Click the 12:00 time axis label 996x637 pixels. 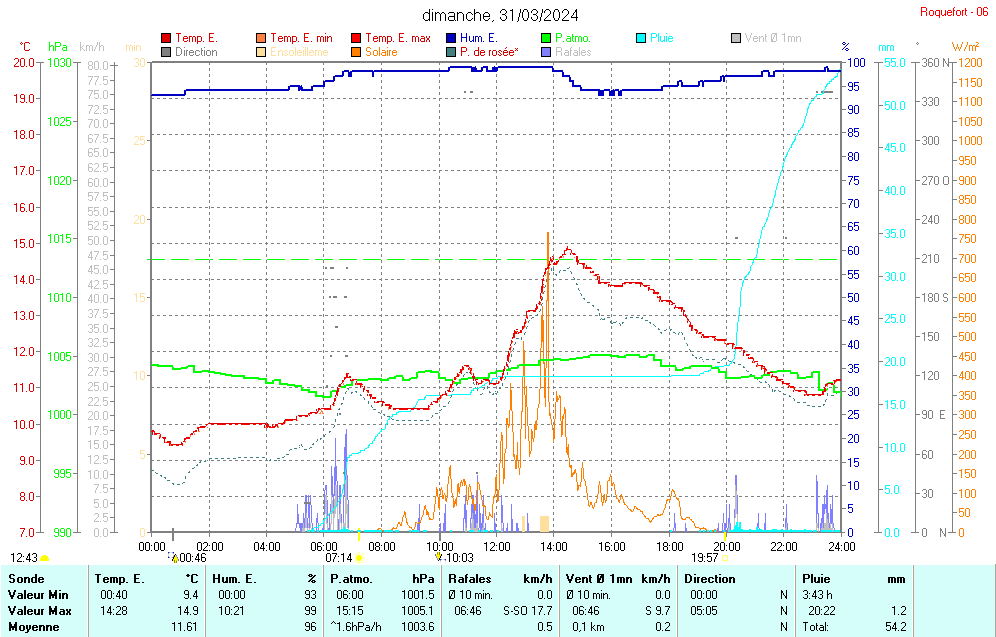tap(497, 546)
